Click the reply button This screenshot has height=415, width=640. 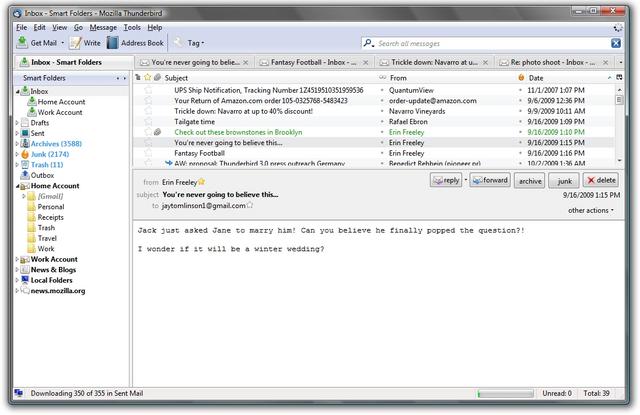(x=446, y=180)
